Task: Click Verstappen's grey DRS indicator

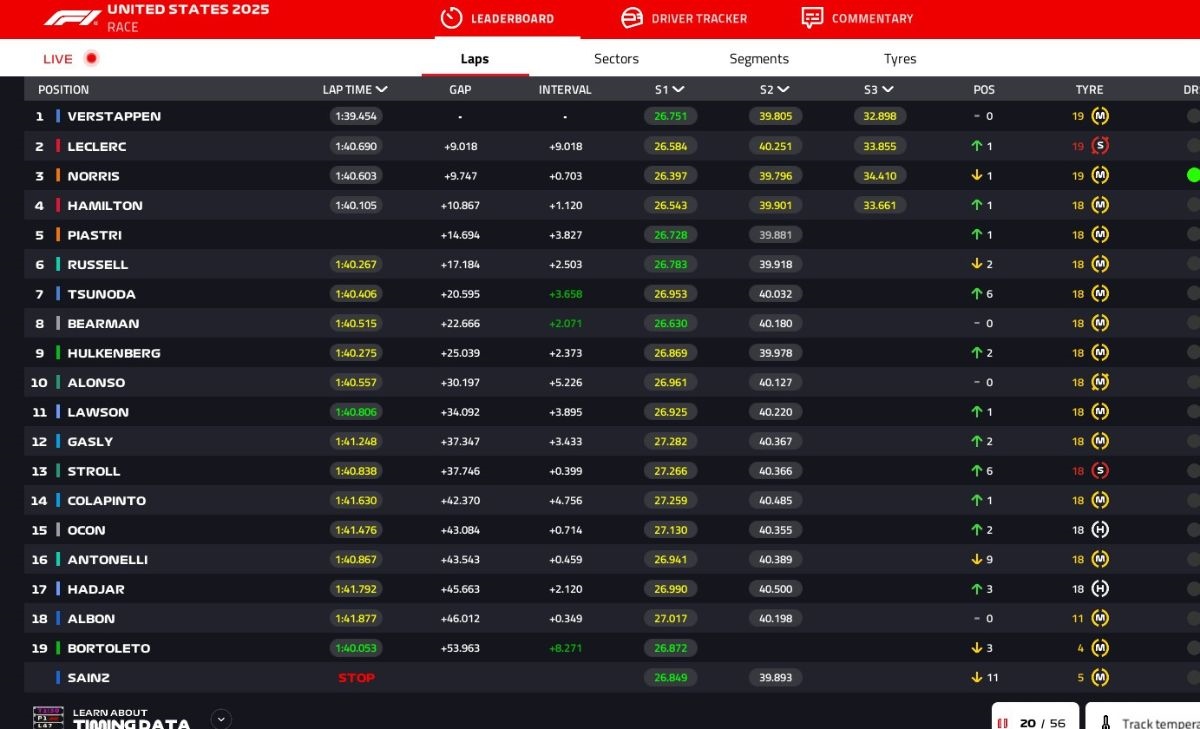Action: 1192,116
